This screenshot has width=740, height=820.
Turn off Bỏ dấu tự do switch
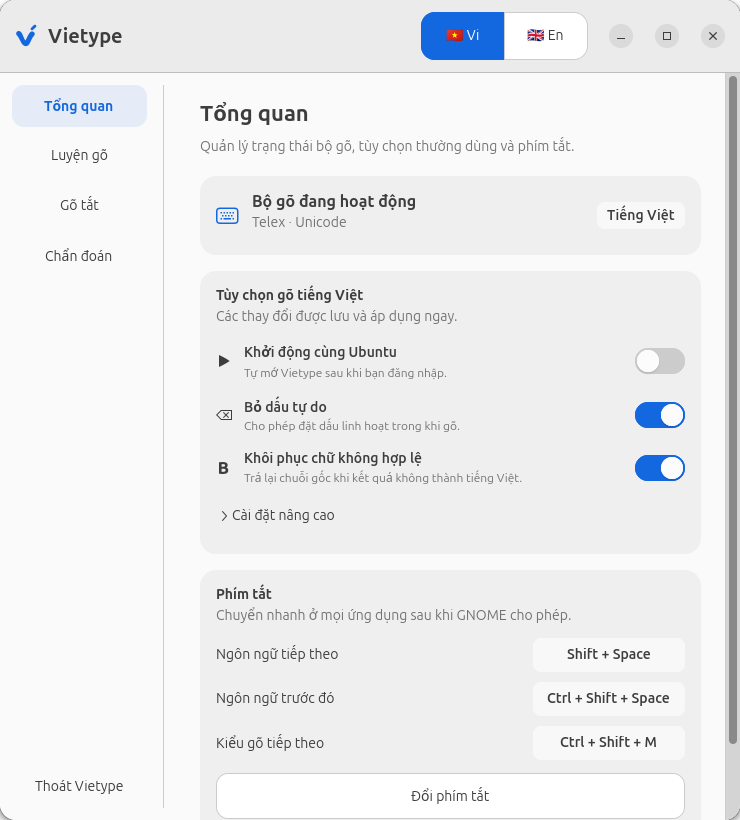tap(660, 415)
